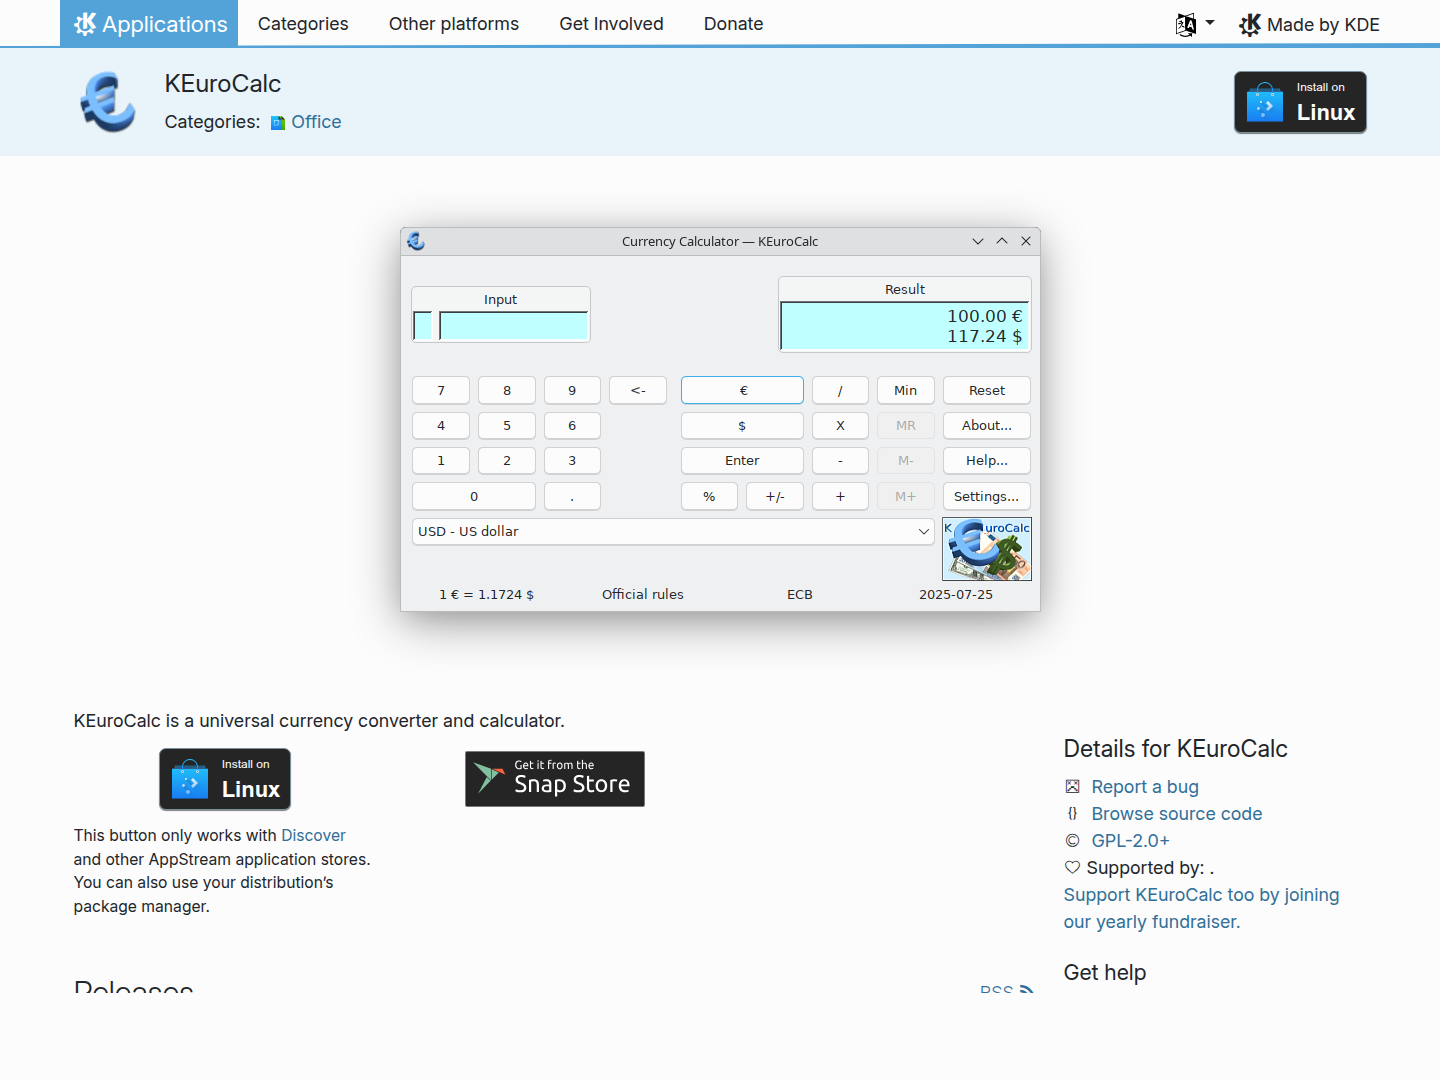Click the Snap Store badge
The image size is (1440, 1080).
click(555, 779)
